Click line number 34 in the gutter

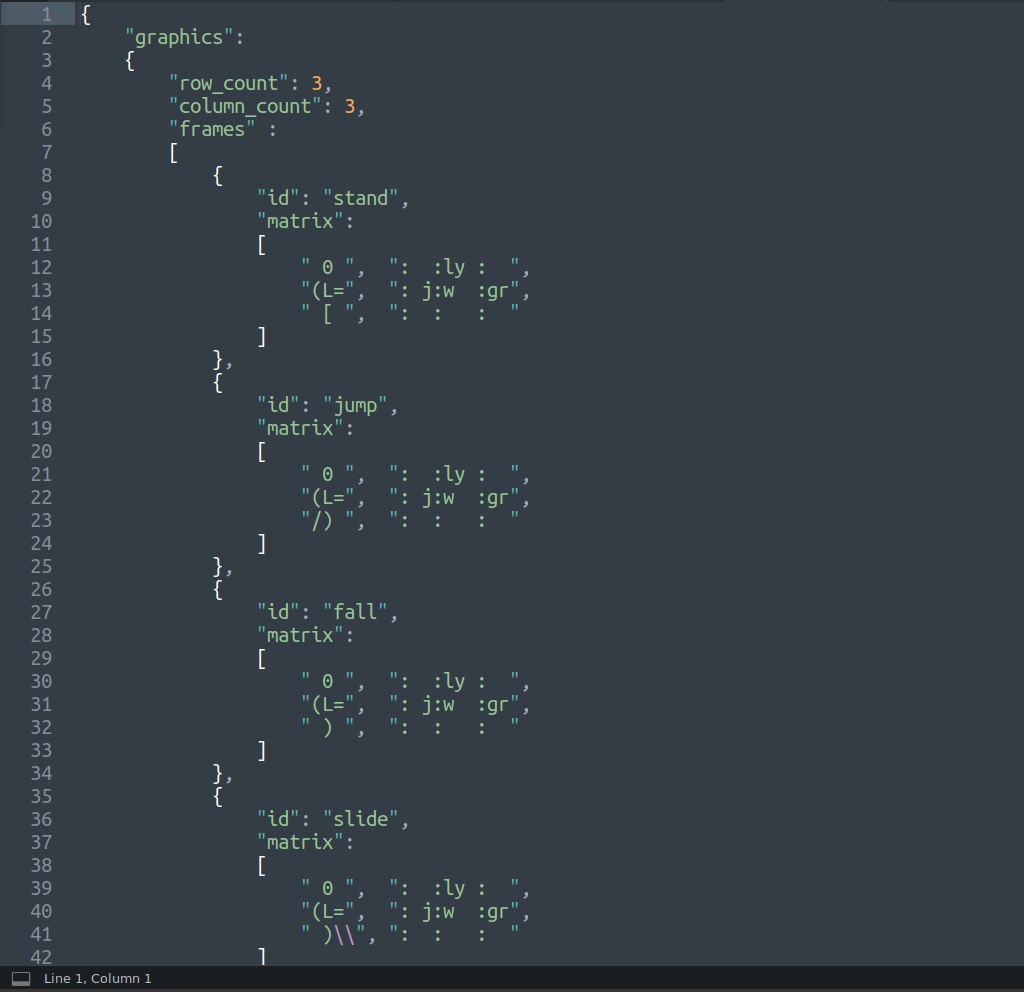coord(40,773)
